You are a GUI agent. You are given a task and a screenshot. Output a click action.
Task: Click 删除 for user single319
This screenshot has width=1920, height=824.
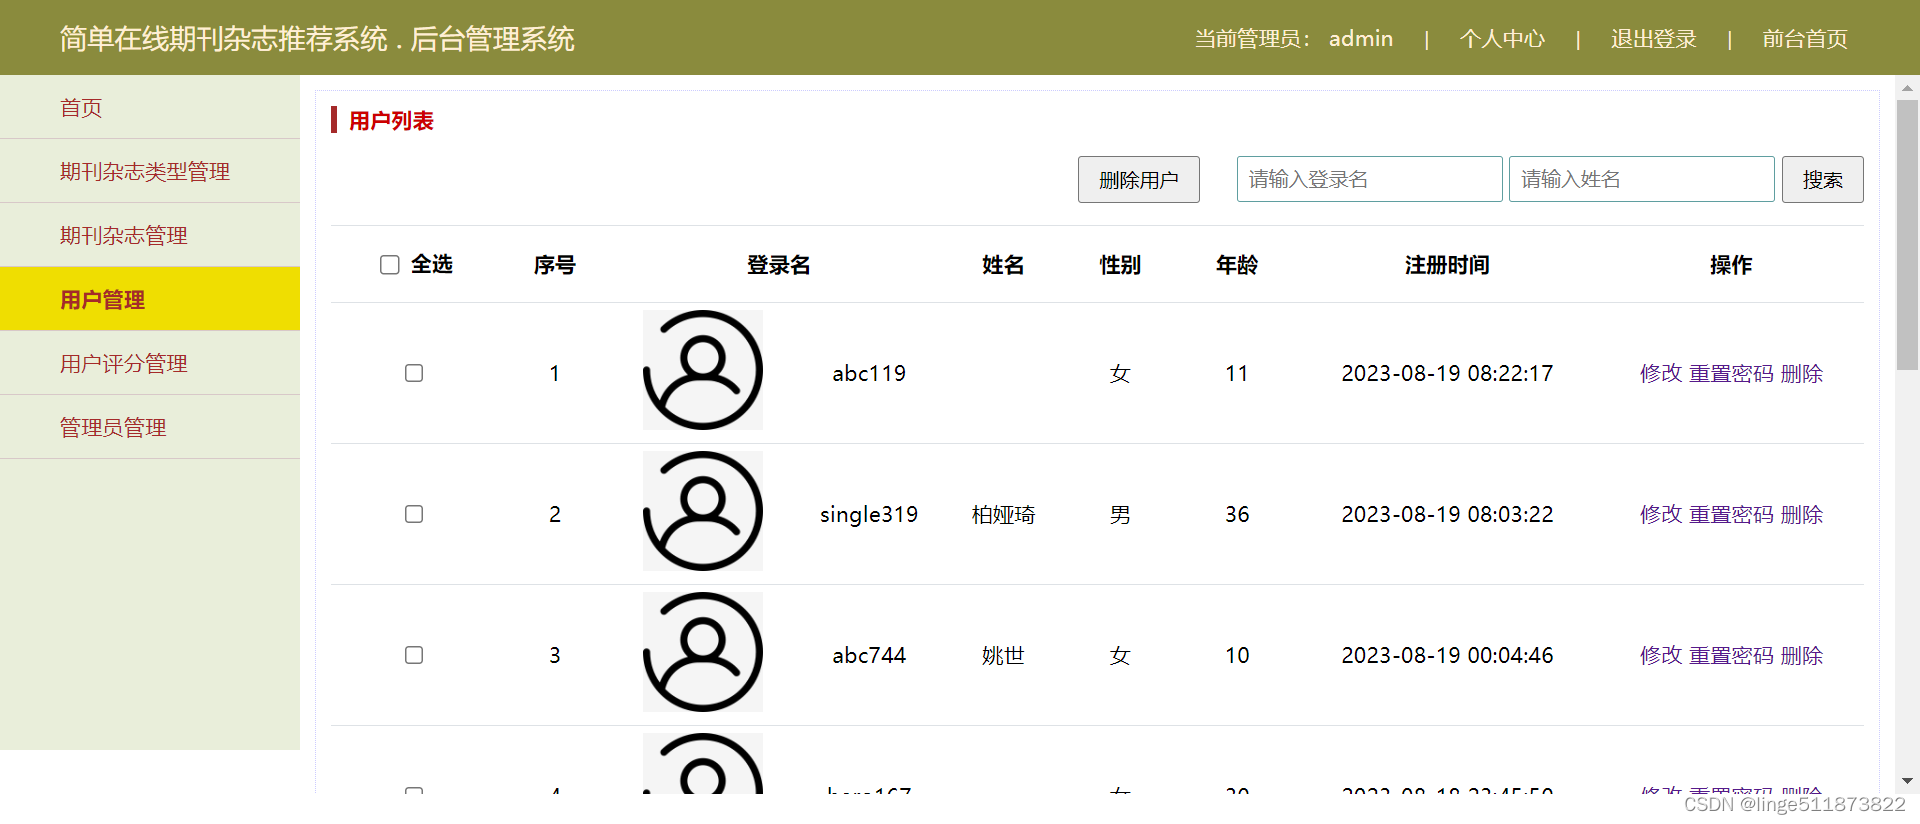(1802, 514)
